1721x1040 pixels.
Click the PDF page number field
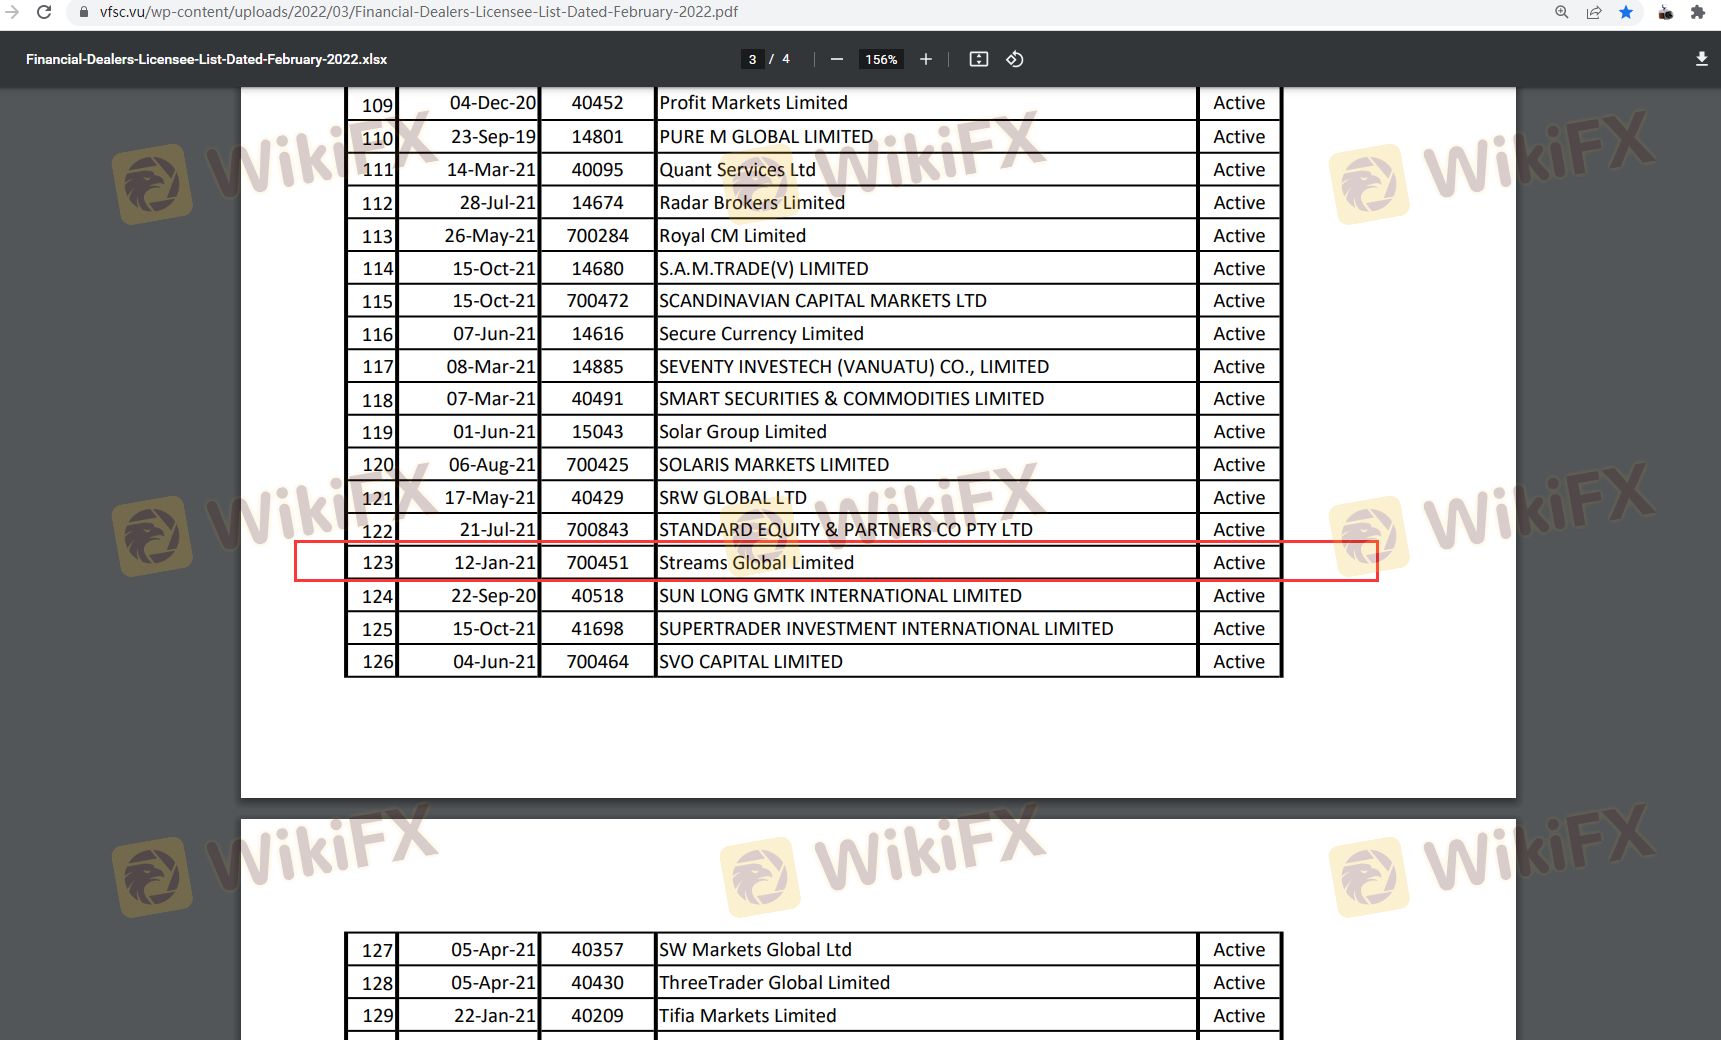[x=752, y=59]
